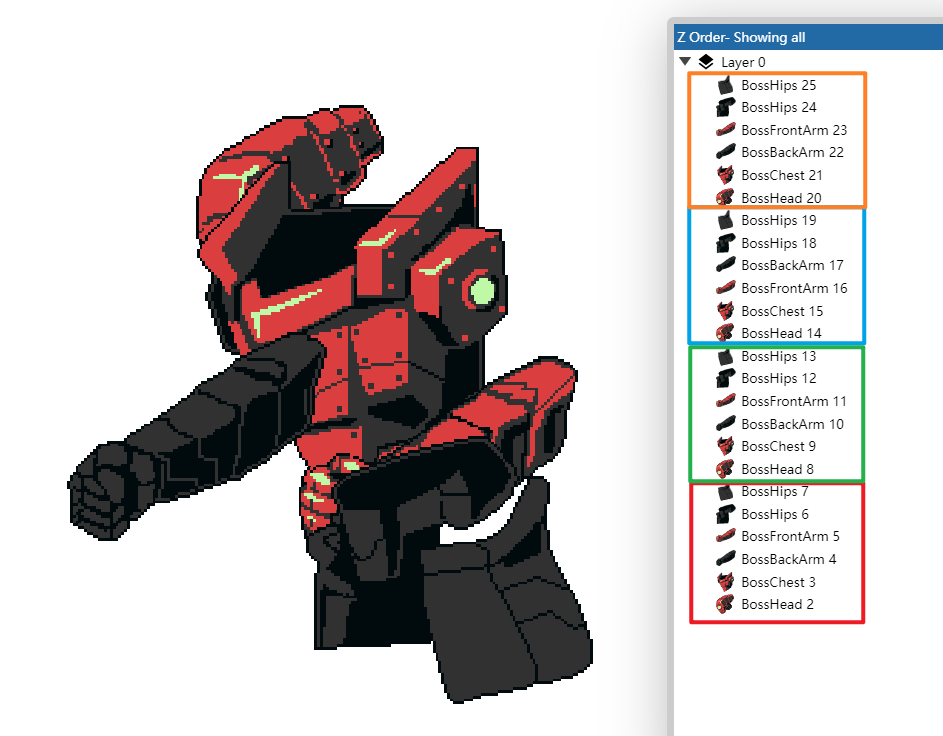Click the BossChest 15 thumbnail icon
The height and width of the screenshot is (736, 943).
[x=724, y=310]
